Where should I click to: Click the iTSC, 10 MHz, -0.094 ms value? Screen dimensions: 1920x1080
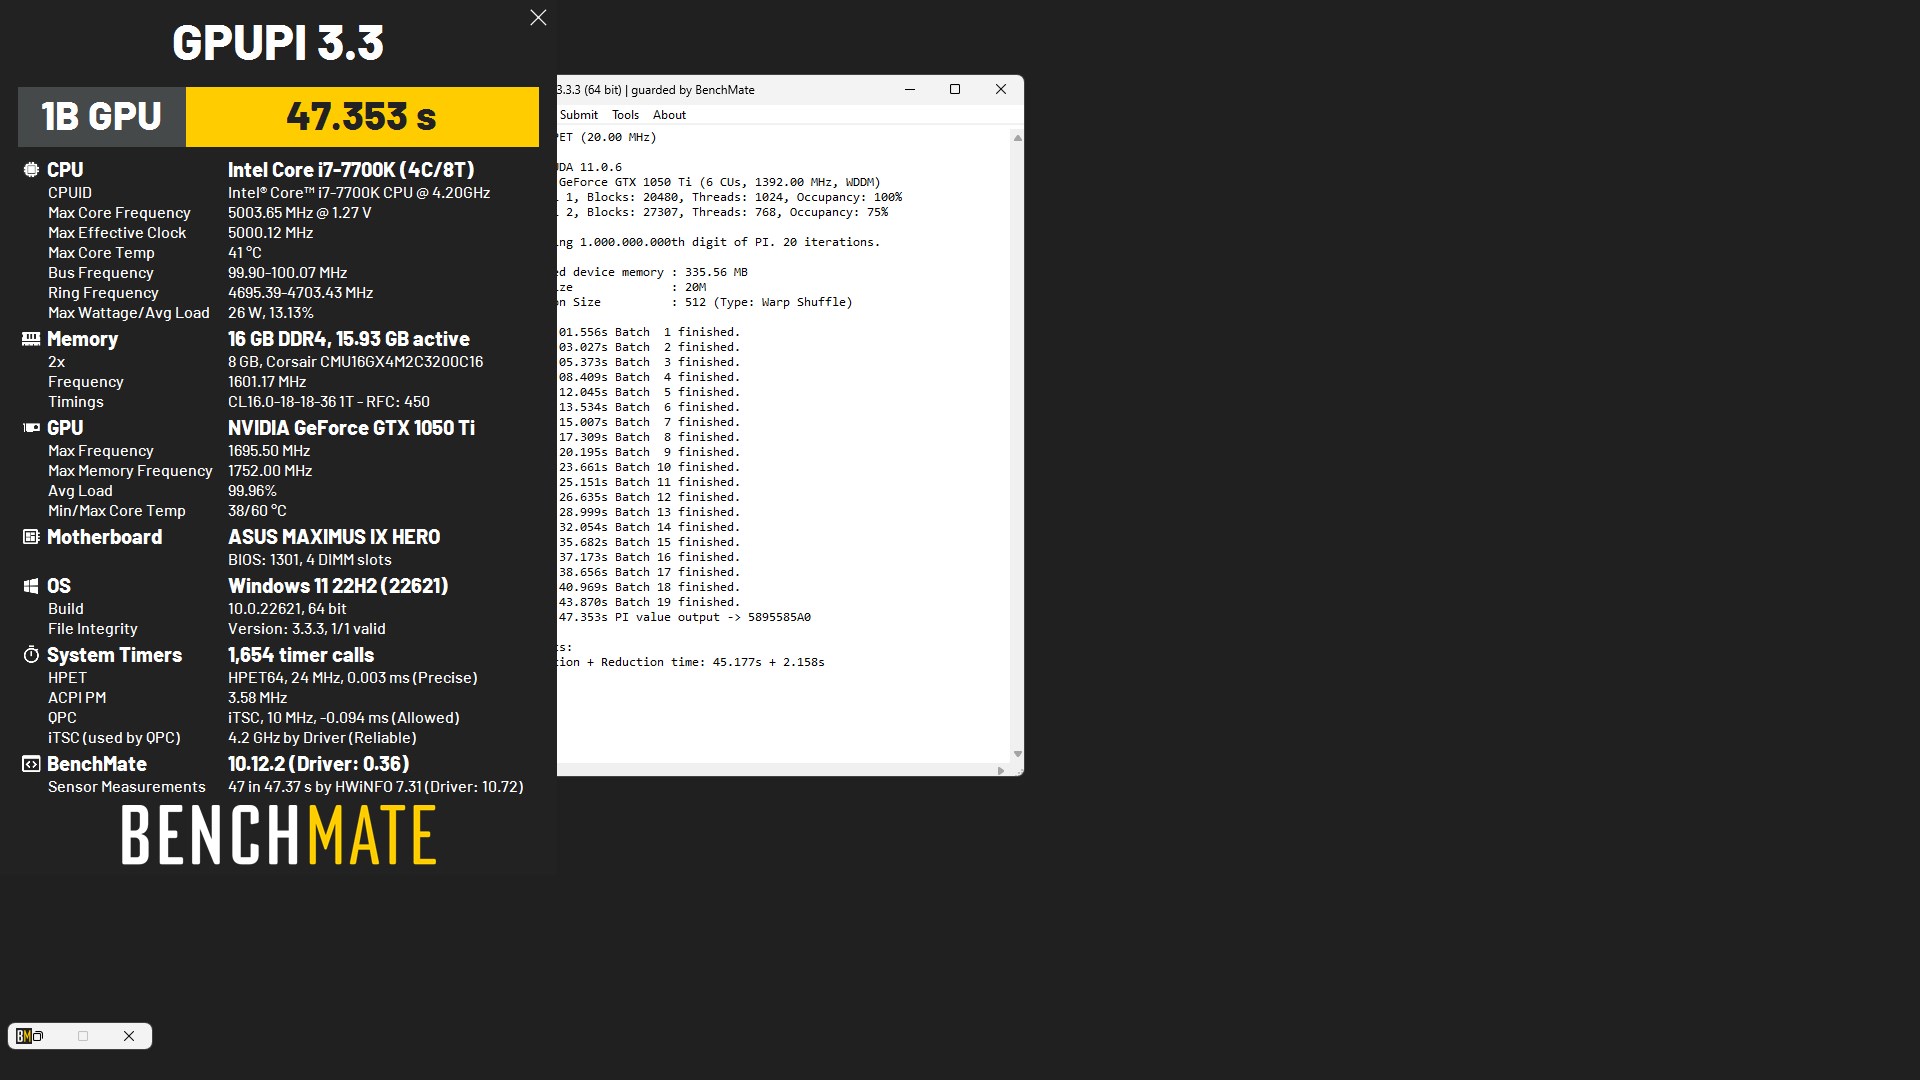(344, 718)
